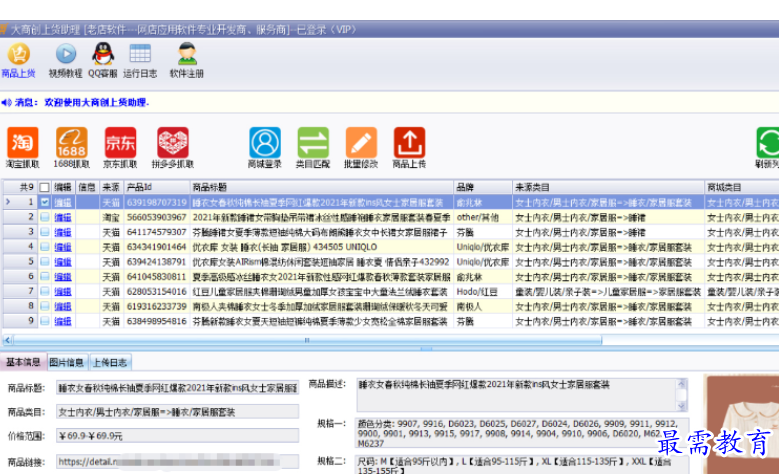Switch to the 基本信息 tab
The image size is (779, 474).
click(x=23, y=362)
